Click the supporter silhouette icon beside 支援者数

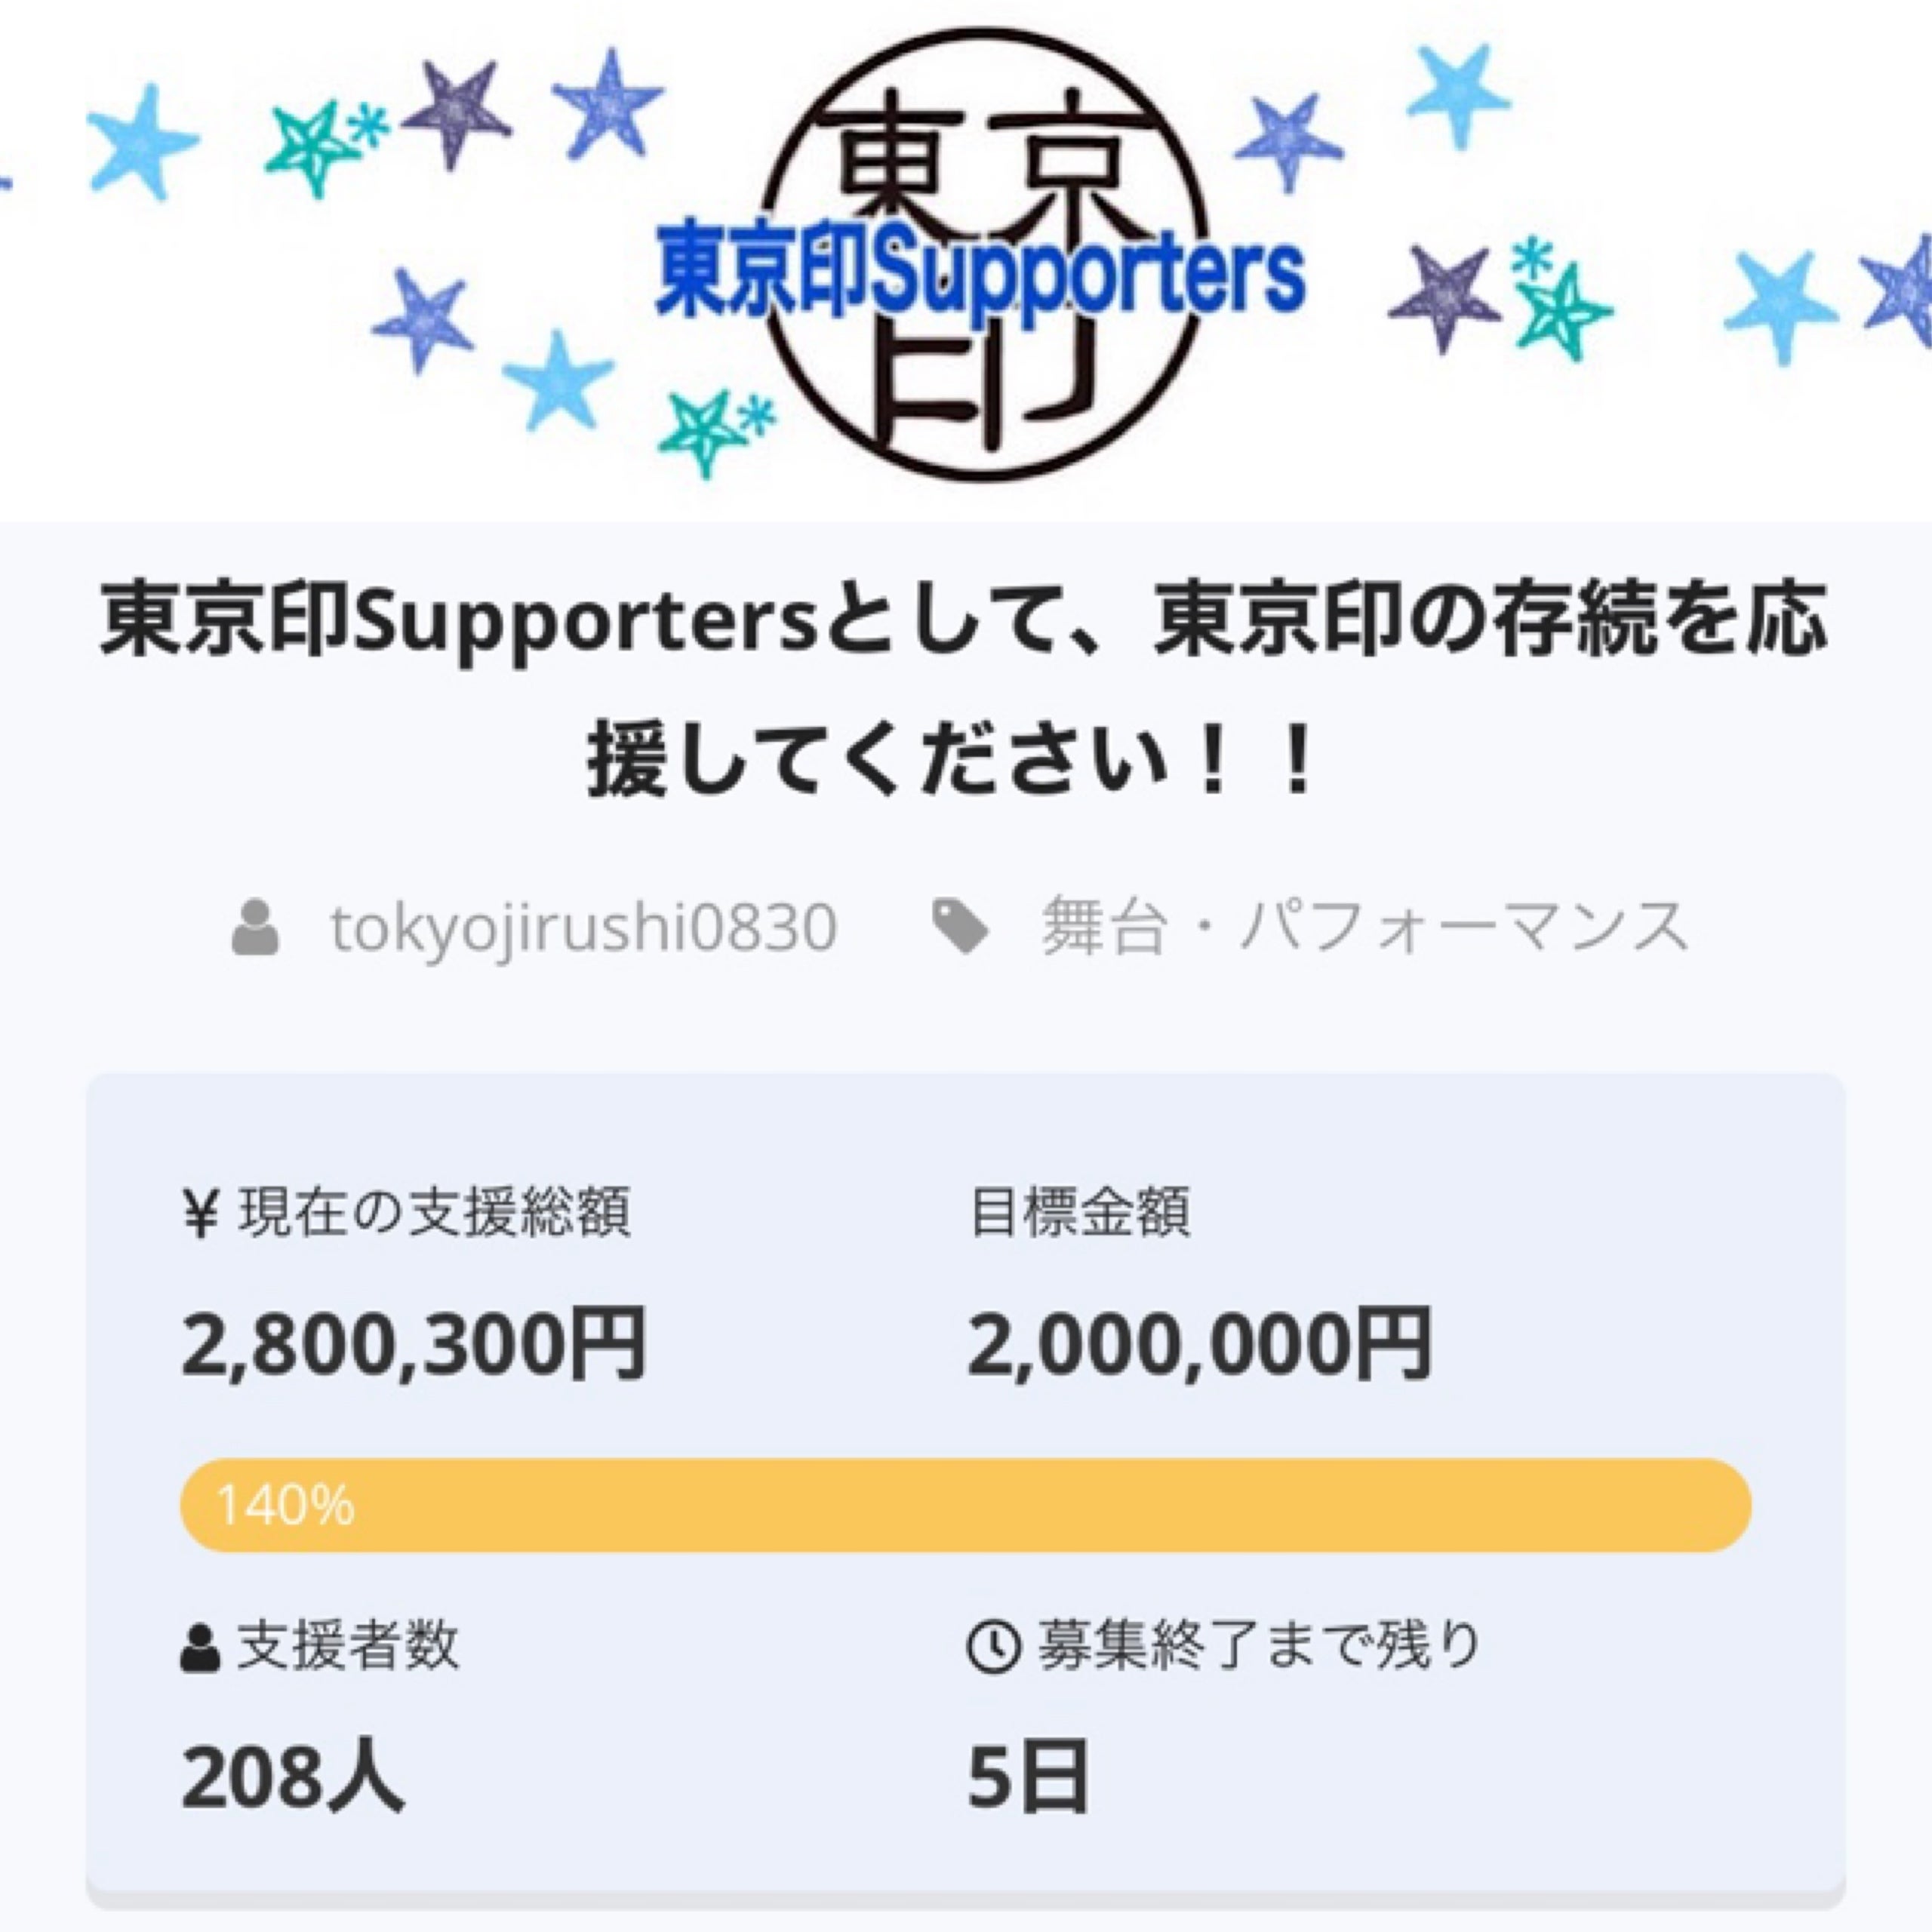click(200, 1647)
